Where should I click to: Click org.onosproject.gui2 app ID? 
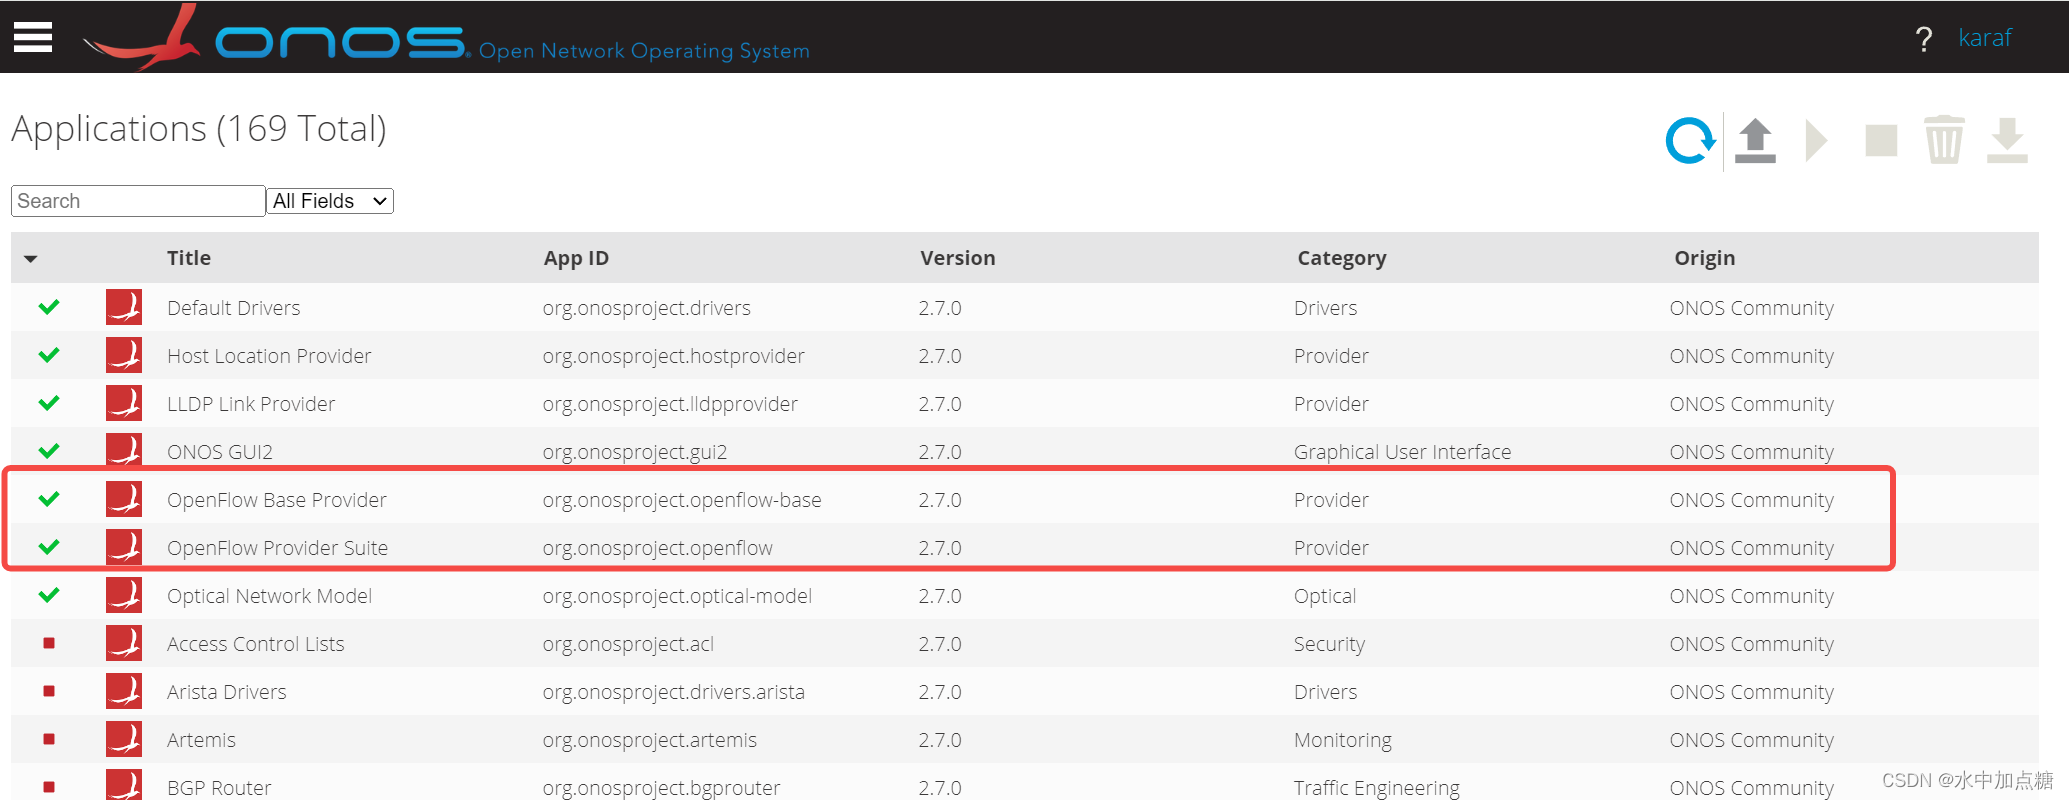tap(635, 452)
